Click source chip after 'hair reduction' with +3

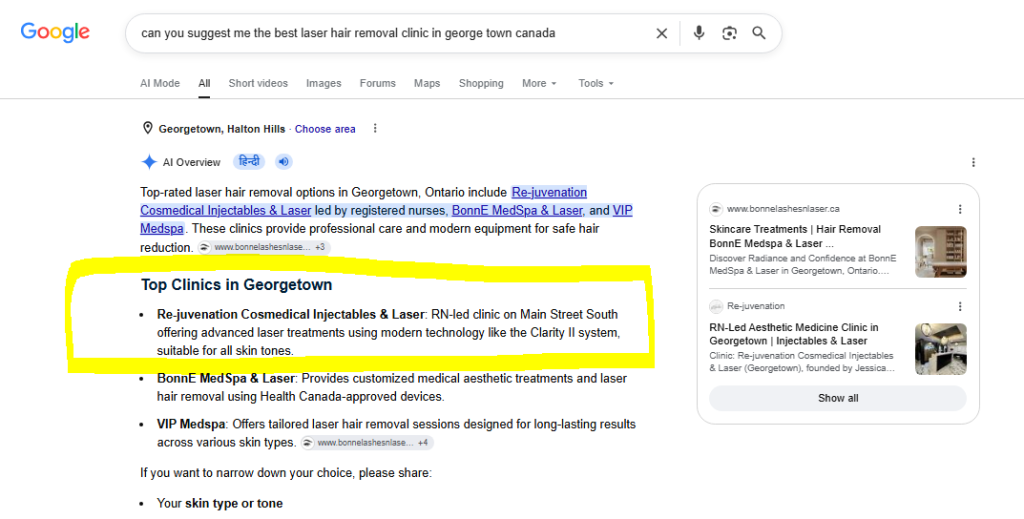[x=264, y=247]
